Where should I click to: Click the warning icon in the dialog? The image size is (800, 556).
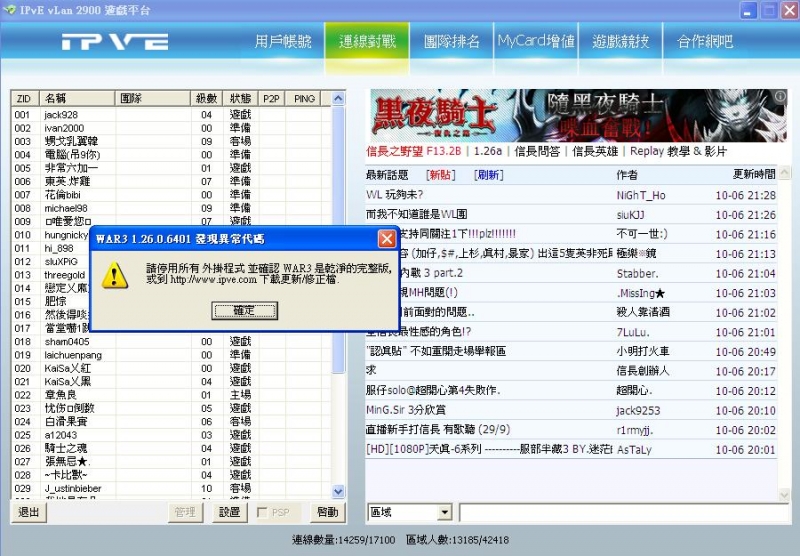[114, 275]
